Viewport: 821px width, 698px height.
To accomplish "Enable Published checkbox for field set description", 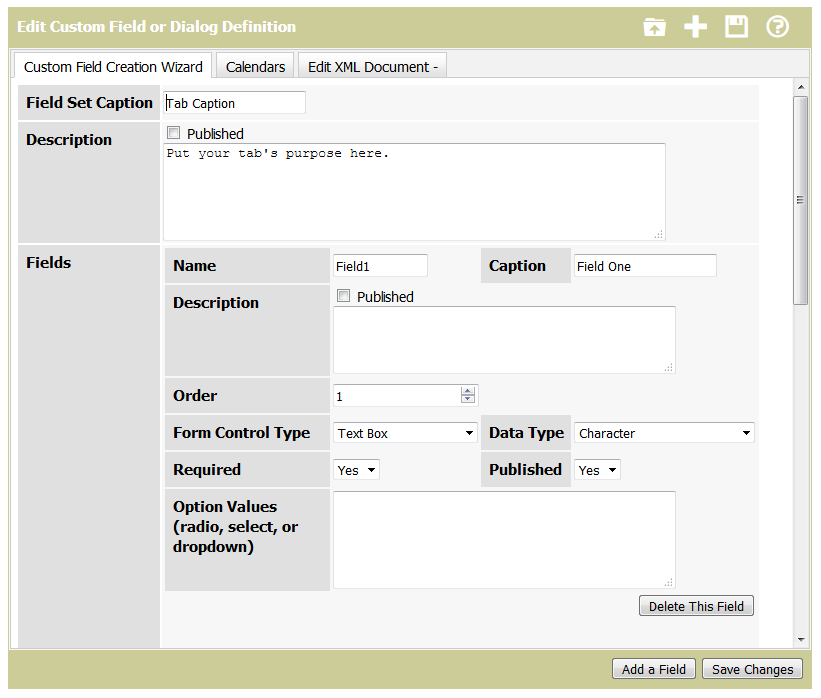I will [x=174, y=133].
